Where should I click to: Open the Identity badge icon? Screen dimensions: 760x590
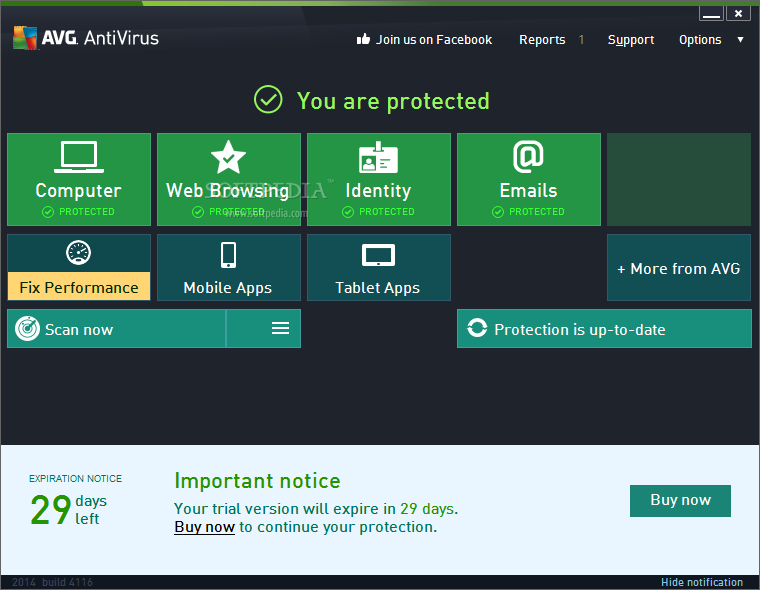[378, 158]
